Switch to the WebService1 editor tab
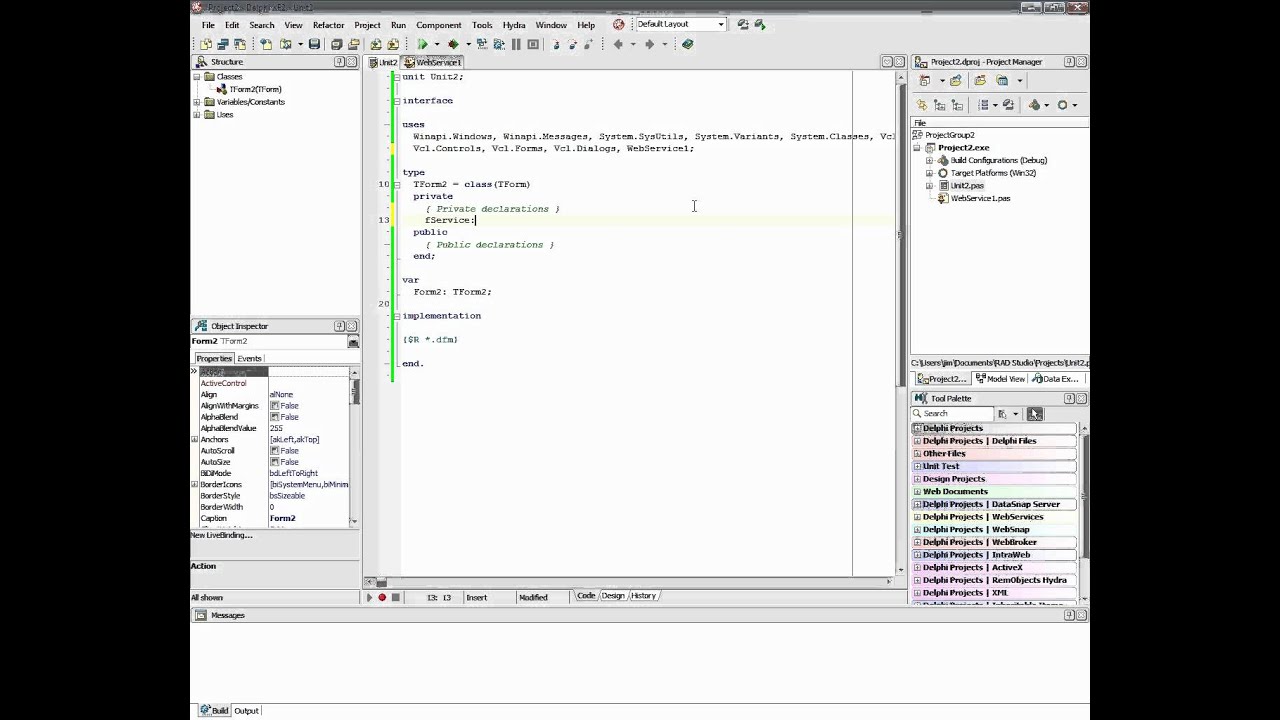This screenshot has height=720, width=1280. tap(433, 62)
